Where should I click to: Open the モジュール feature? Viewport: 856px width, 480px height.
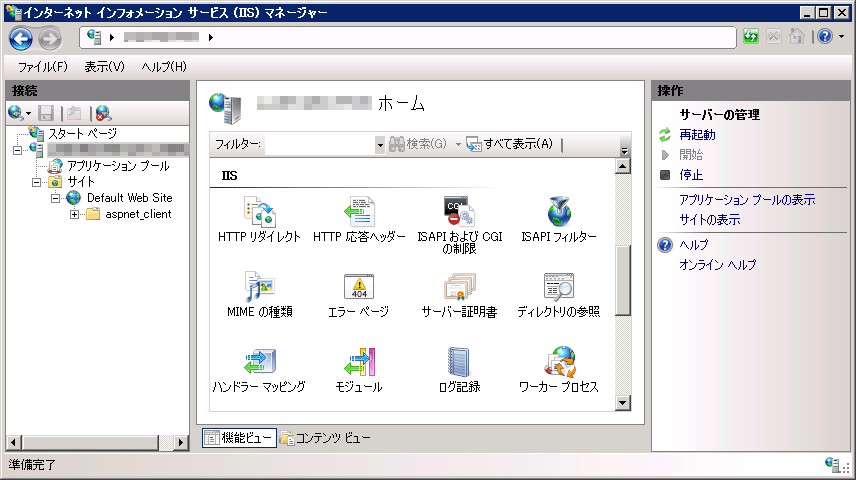point(359,370)
